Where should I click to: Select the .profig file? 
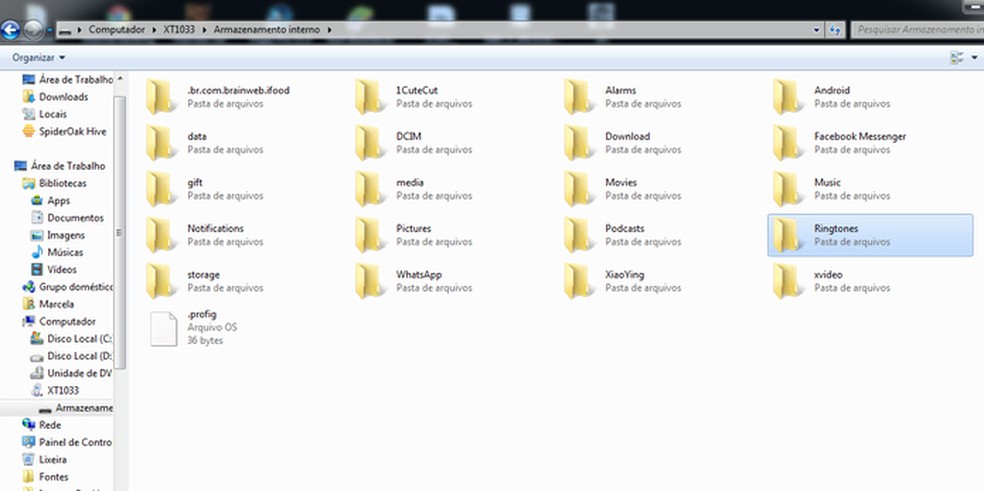click(x=193, y=327)
